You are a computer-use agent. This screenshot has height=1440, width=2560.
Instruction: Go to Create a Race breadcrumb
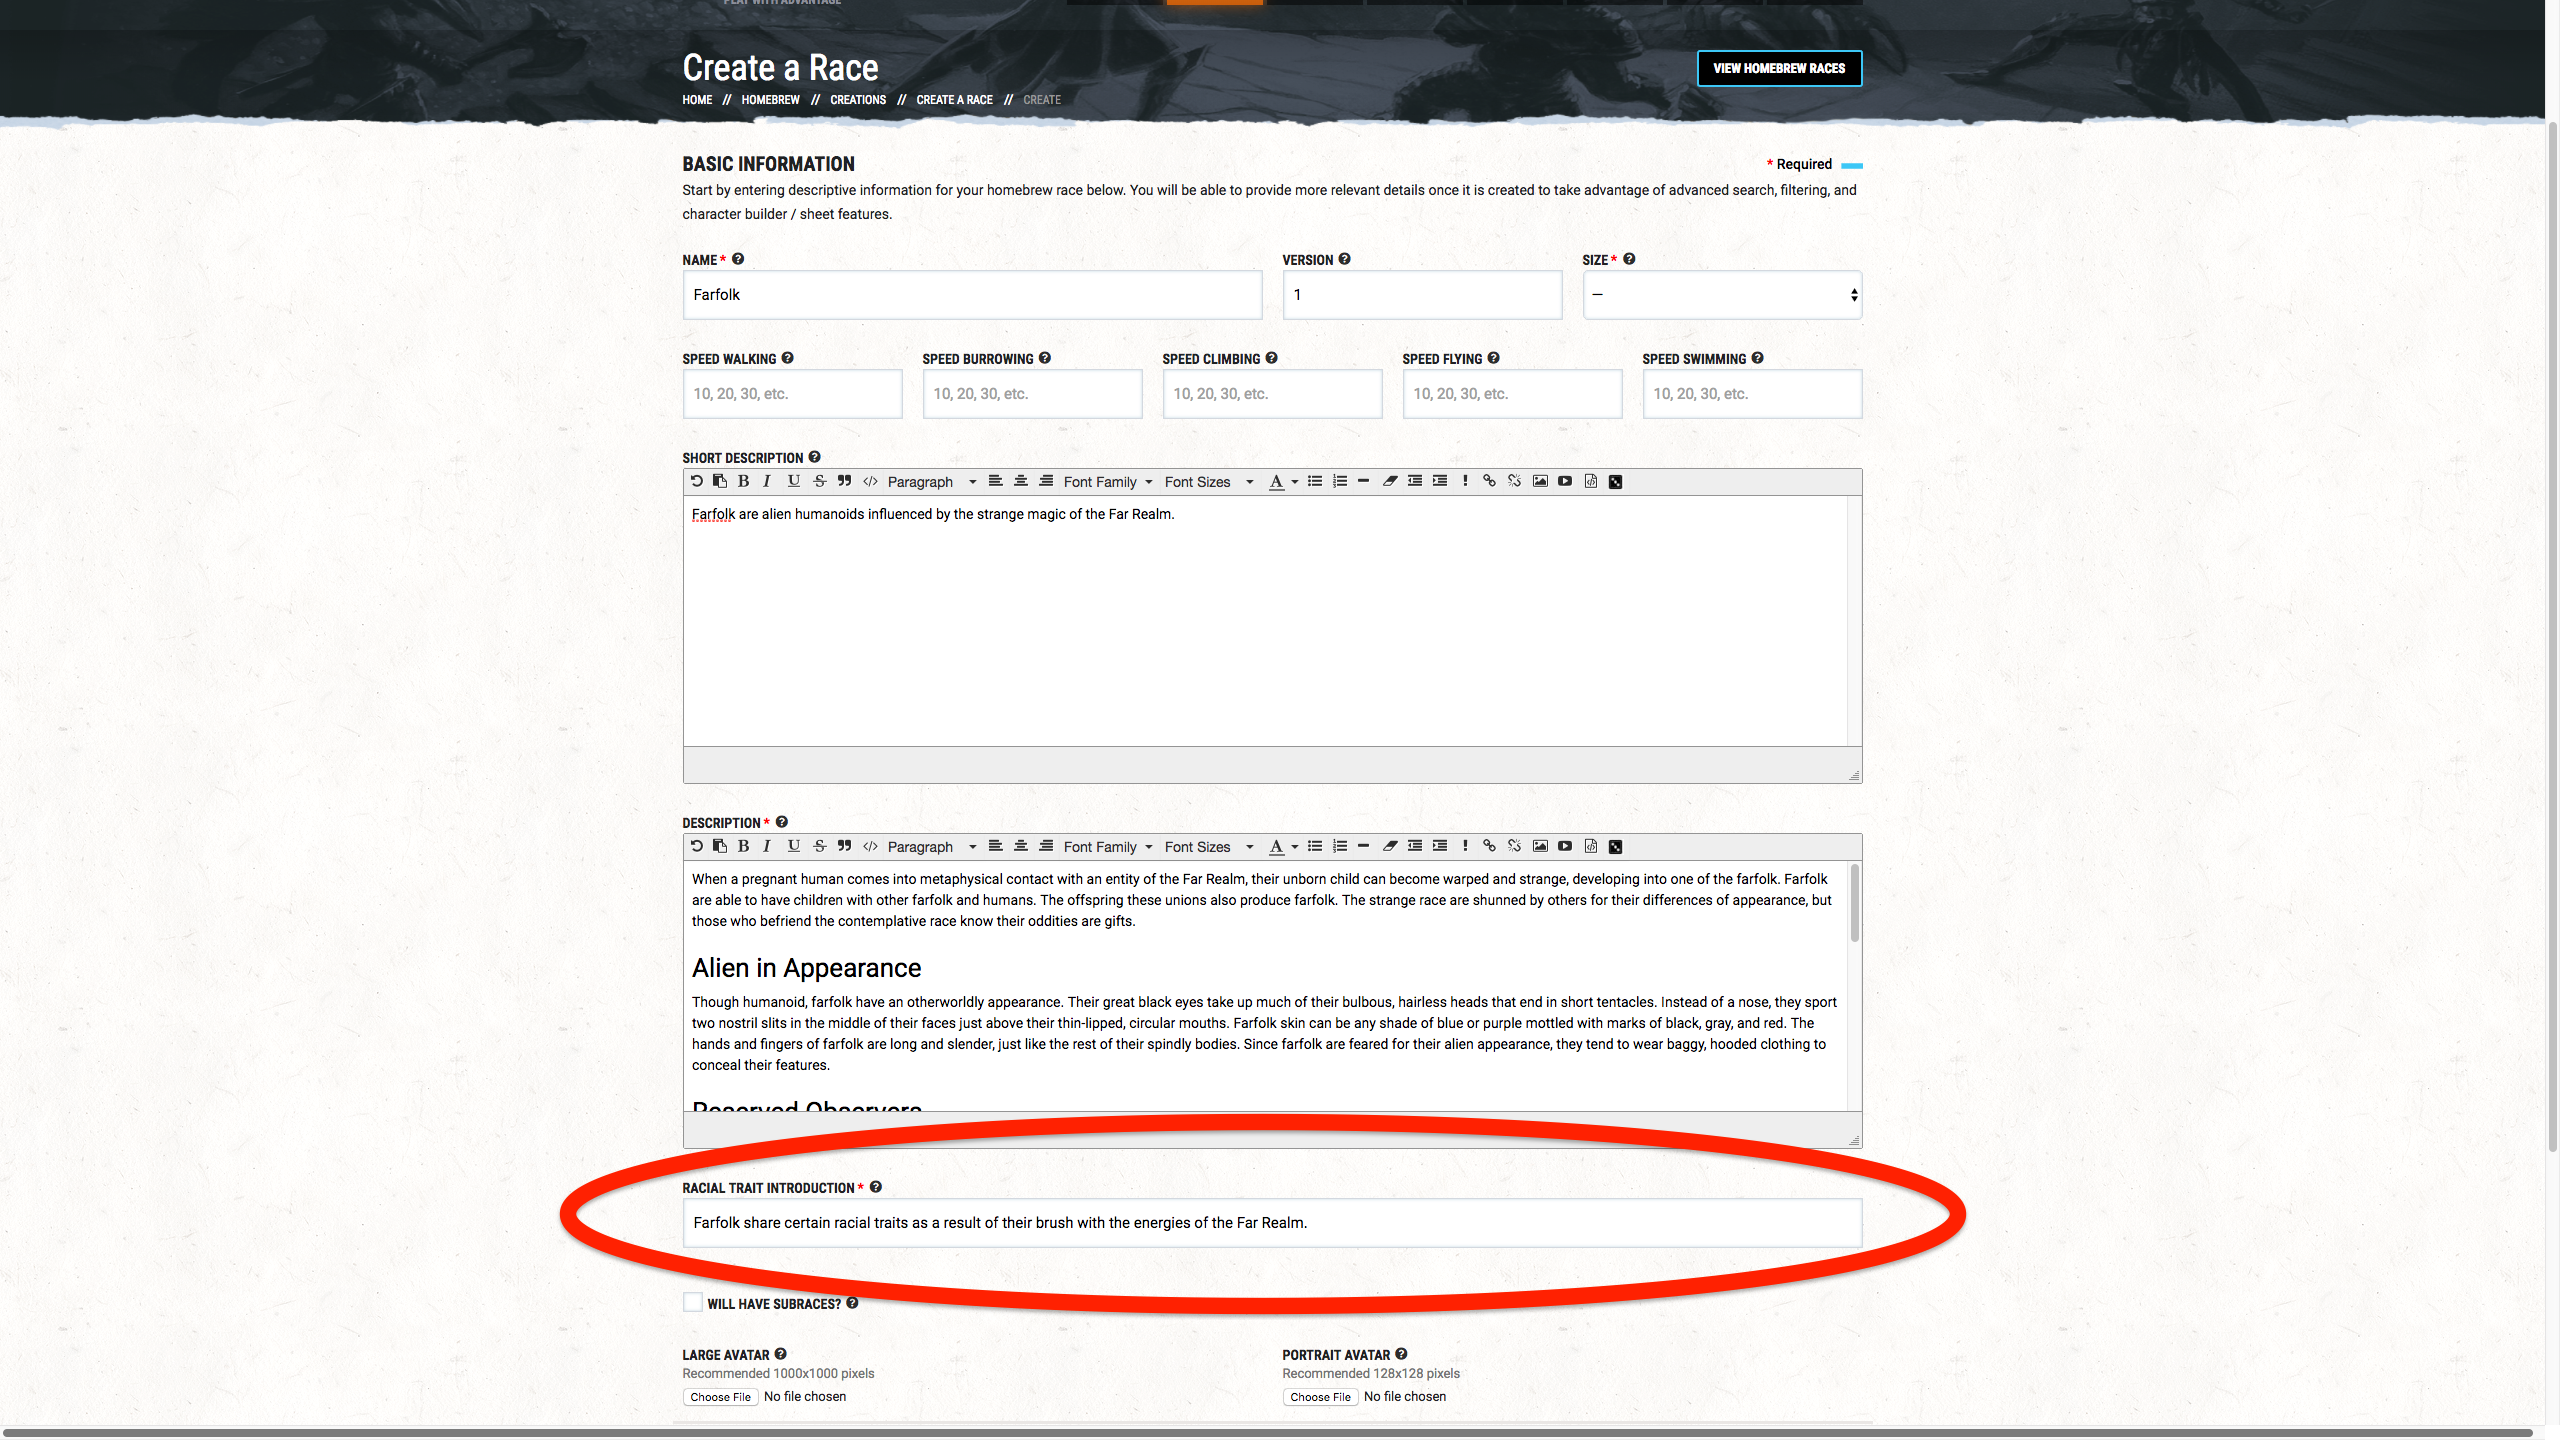coord(954,100)
